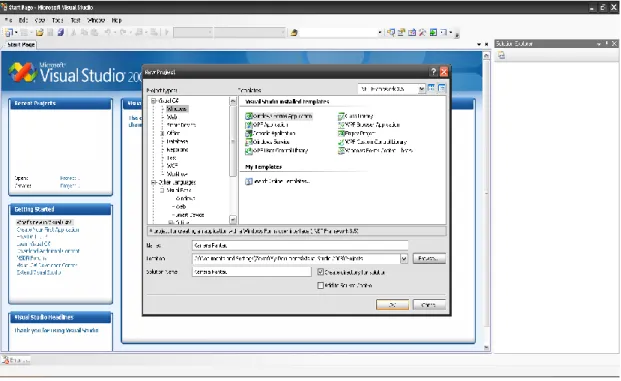The image size is (621, 381).
Task: Click the Open File toolbar icon
Action: 40,32
